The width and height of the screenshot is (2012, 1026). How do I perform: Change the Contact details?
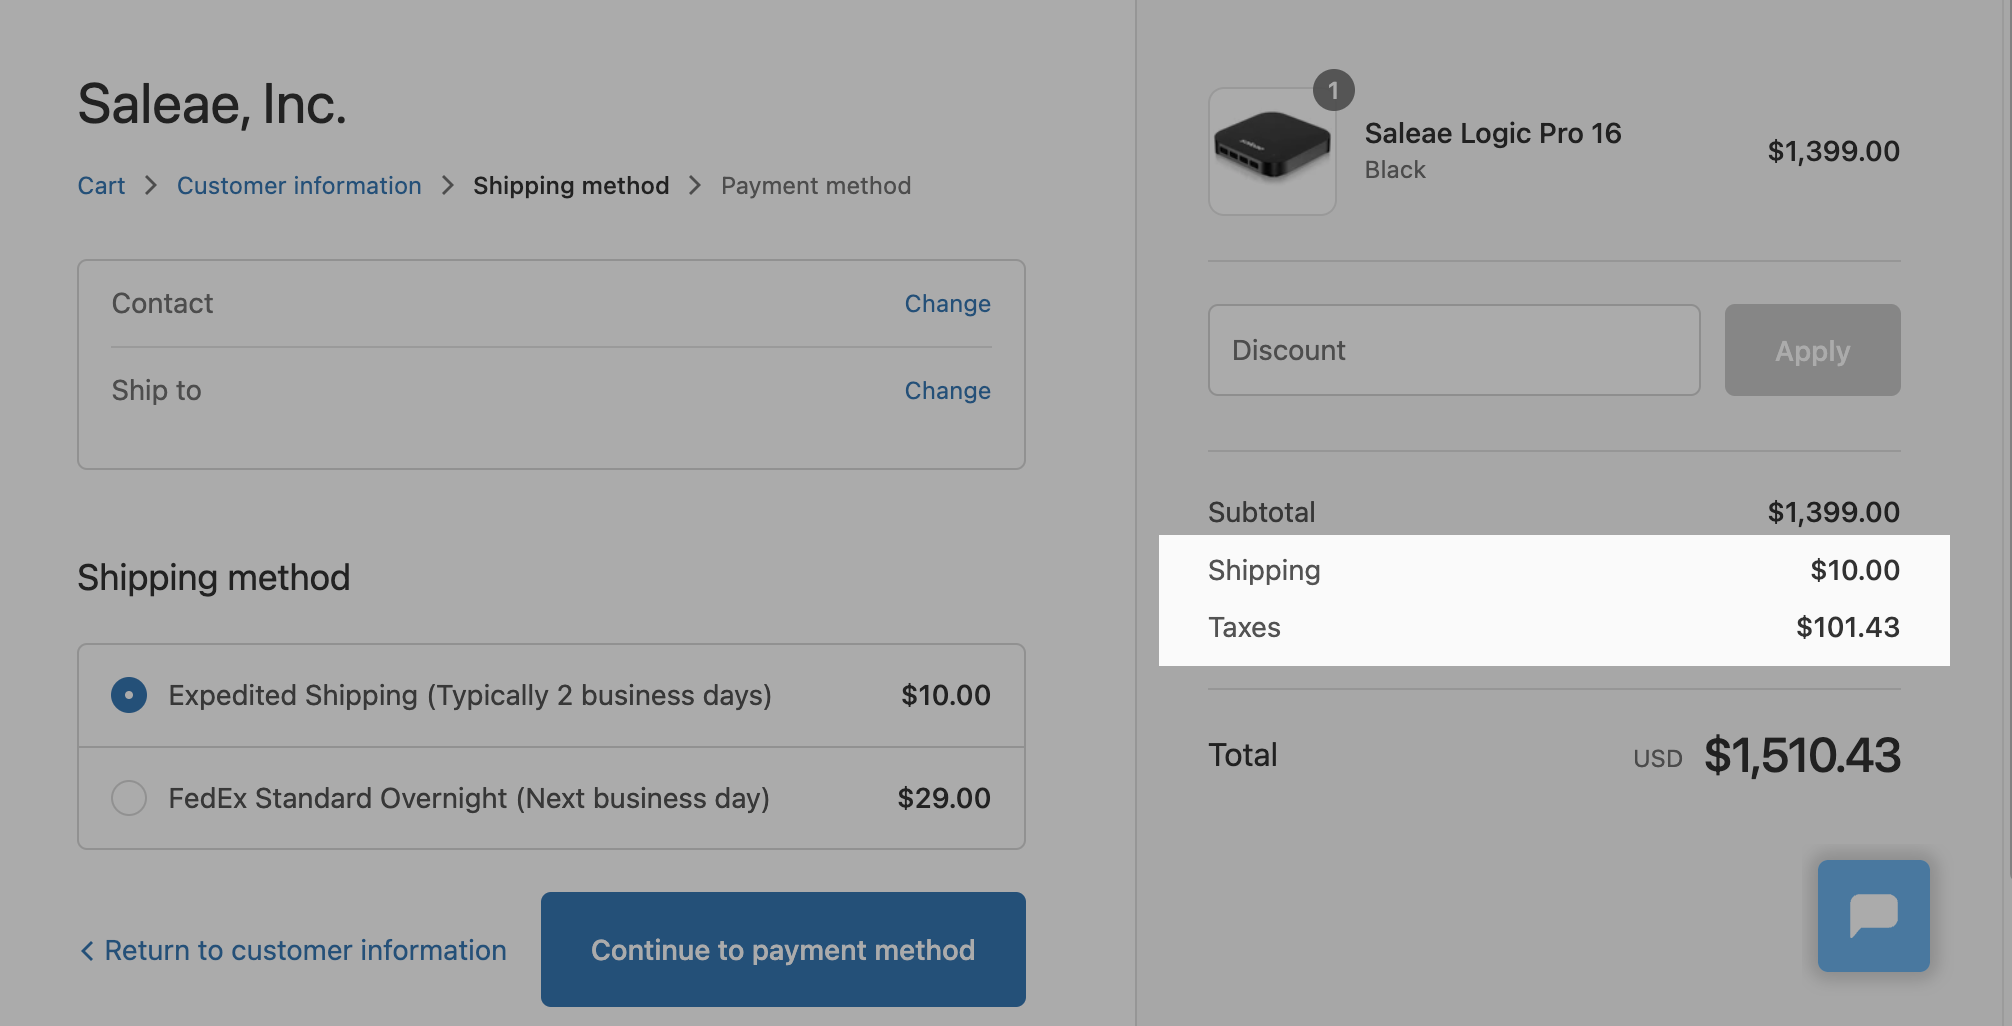coord(947,304)
